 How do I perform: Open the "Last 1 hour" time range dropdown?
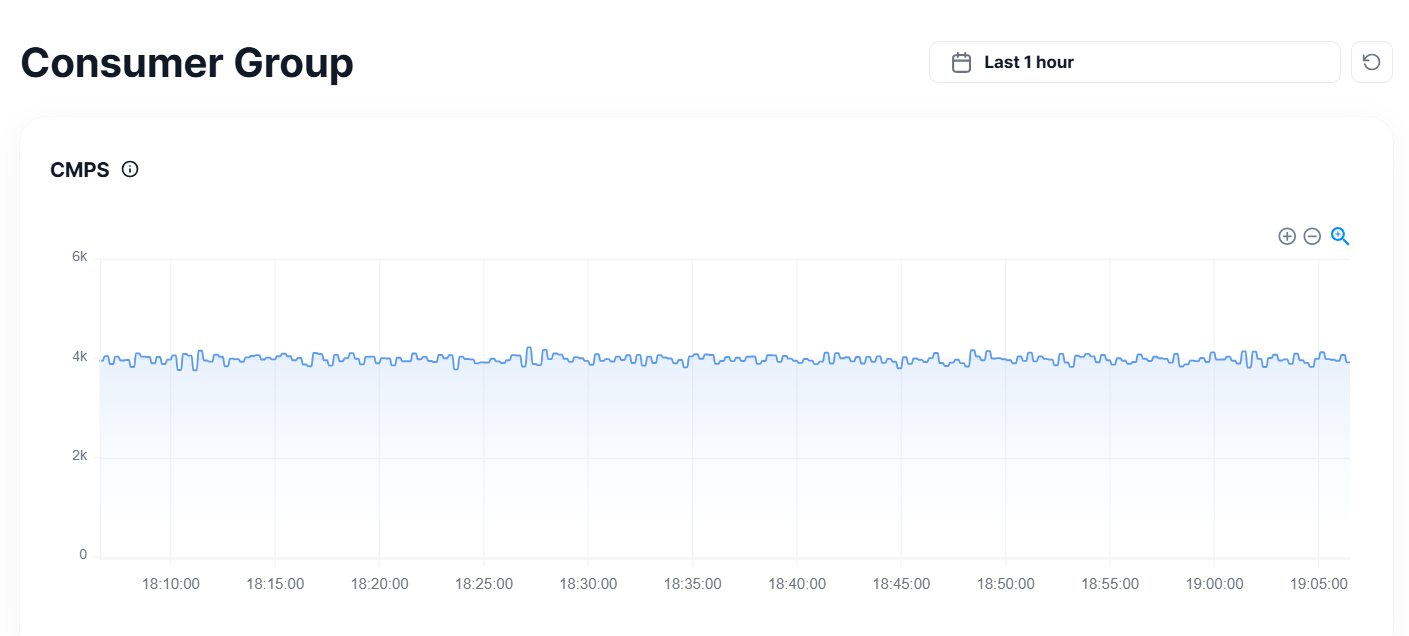pos(1134,62)
